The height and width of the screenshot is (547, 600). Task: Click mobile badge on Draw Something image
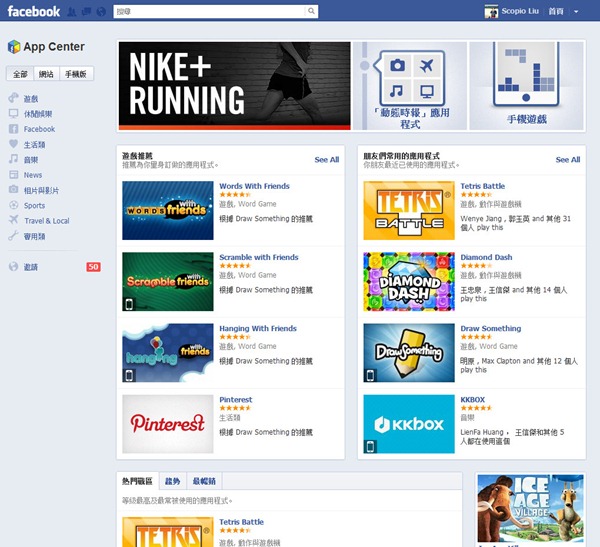pos(370,376)
